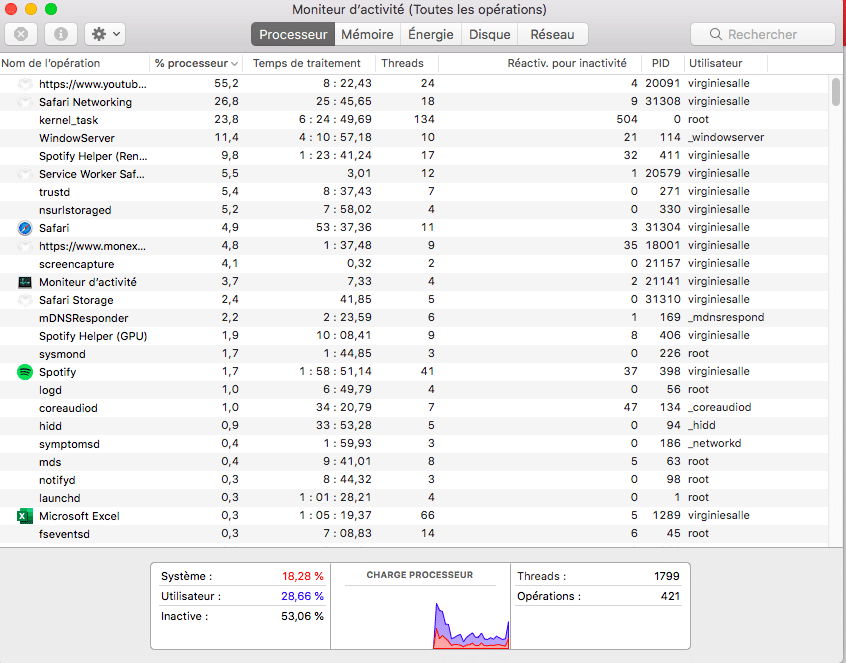Select the Spotify Helper (GPU) row
This screenshot has height=663, width=846.
point(414,336)
